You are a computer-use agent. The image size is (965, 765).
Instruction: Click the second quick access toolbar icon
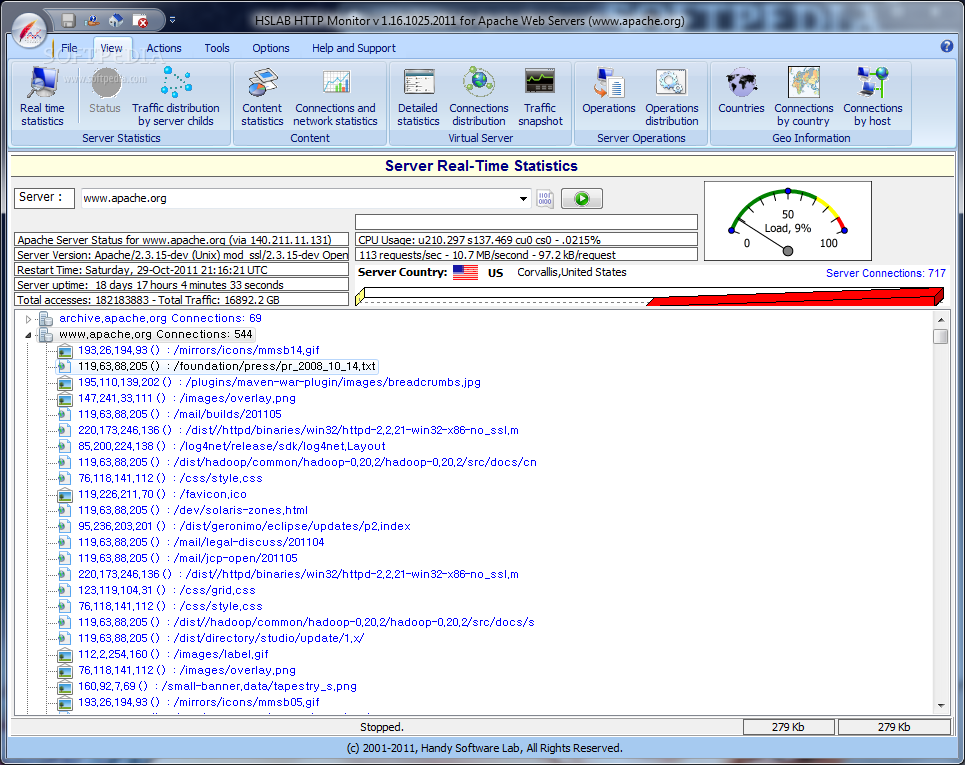coord(92,21)
